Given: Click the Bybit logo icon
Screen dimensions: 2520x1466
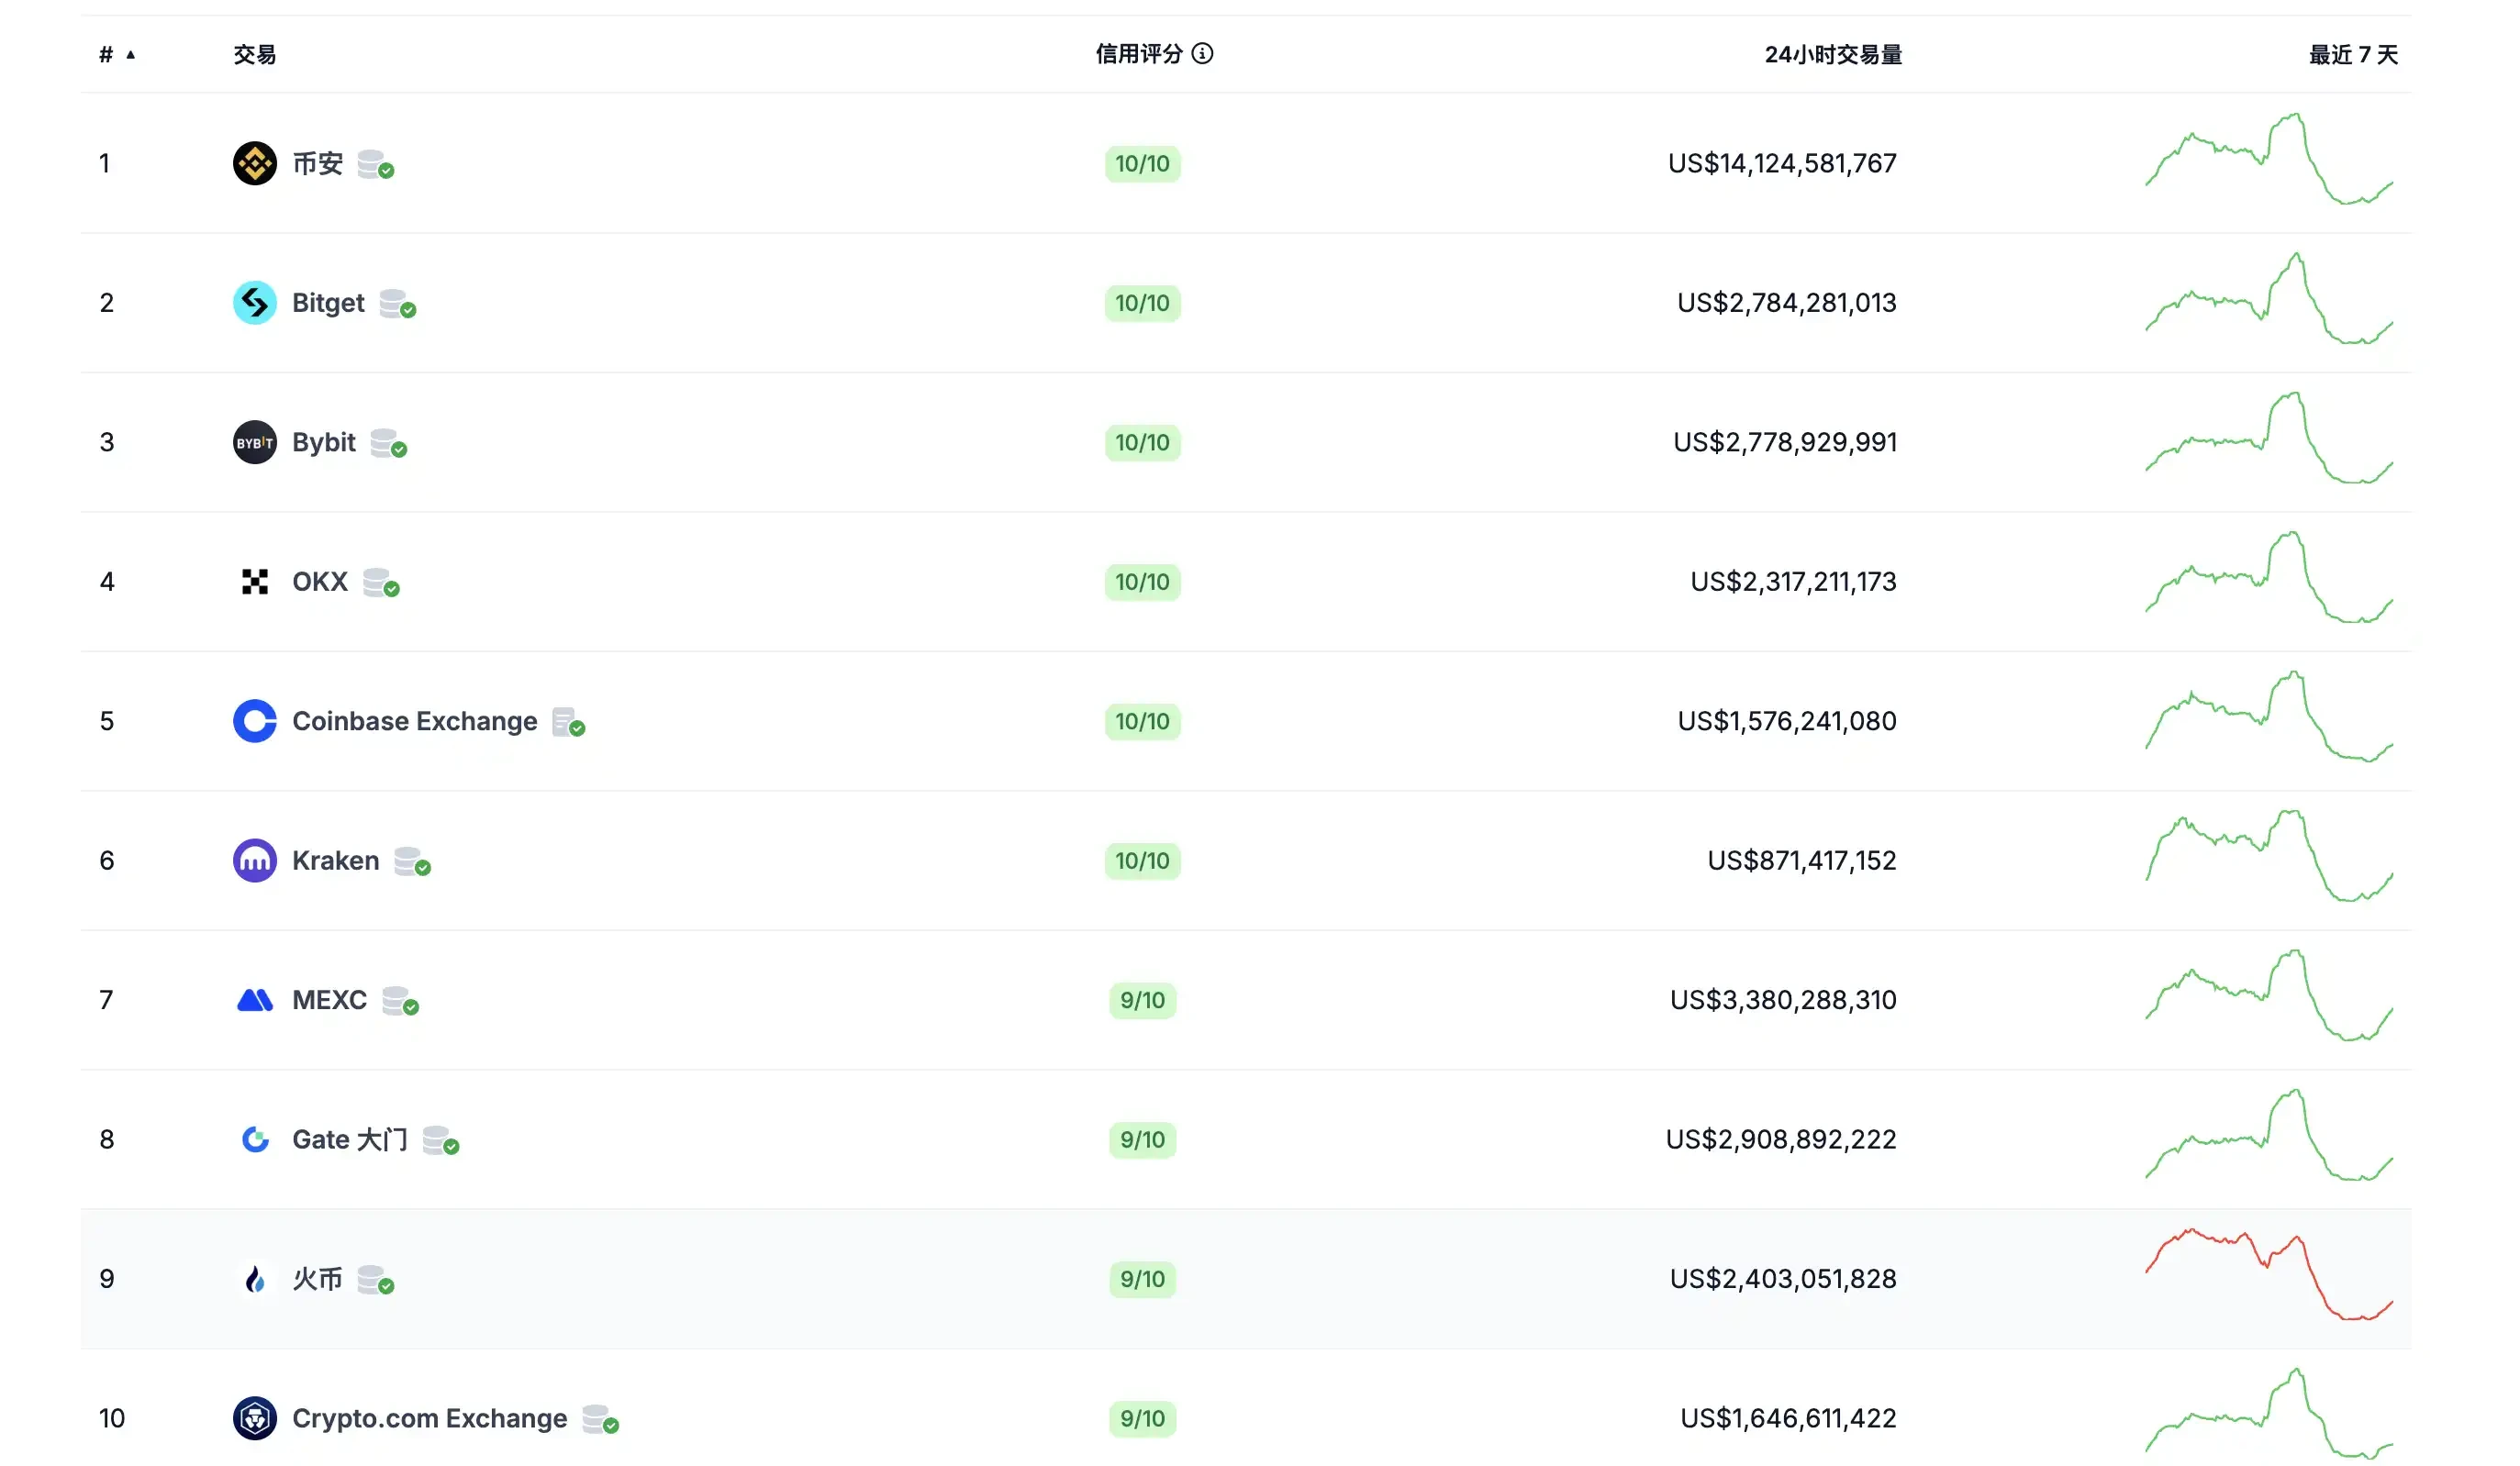Looking at the screenshot, I should point(255,442).
